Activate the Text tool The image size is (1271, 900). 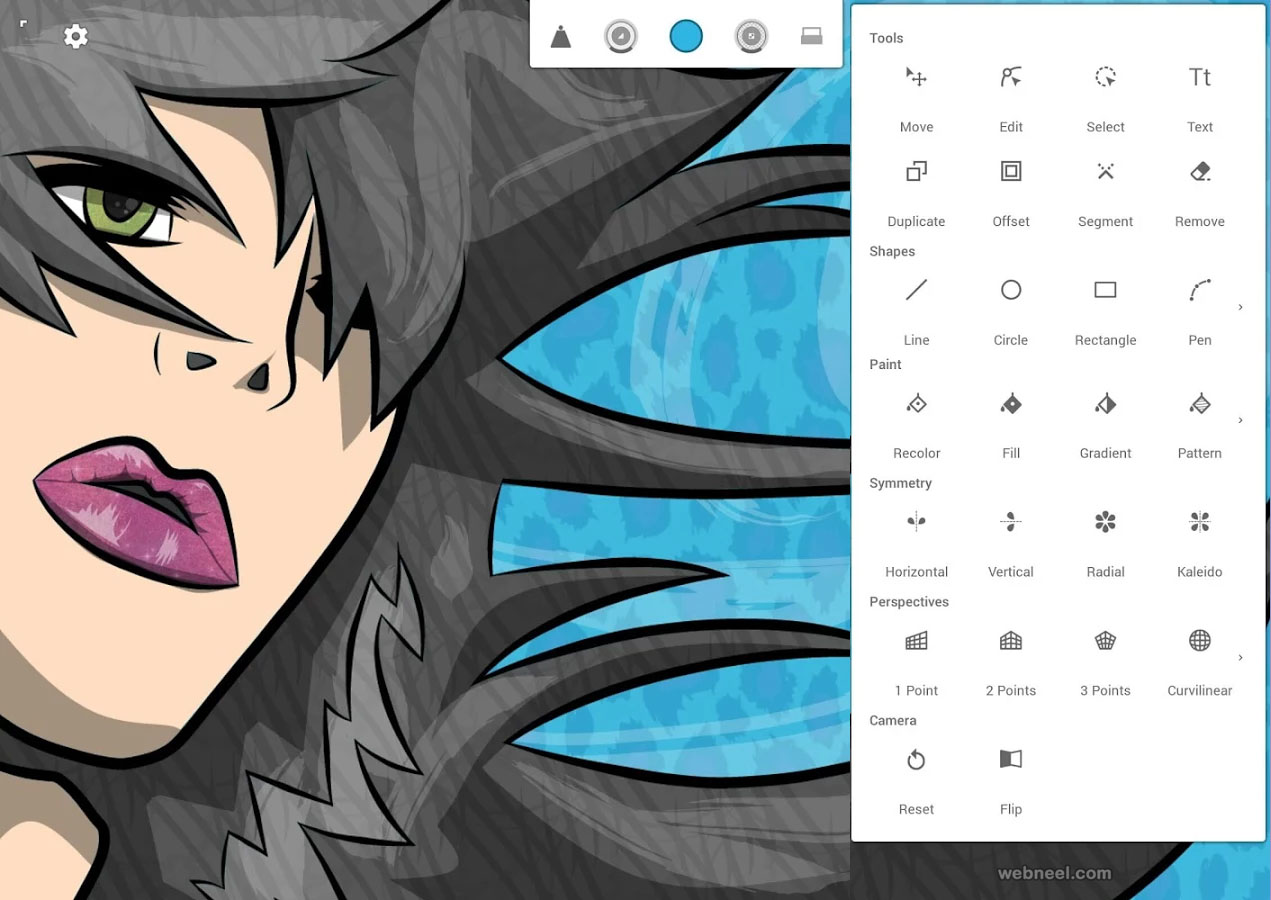(1199, 77)
